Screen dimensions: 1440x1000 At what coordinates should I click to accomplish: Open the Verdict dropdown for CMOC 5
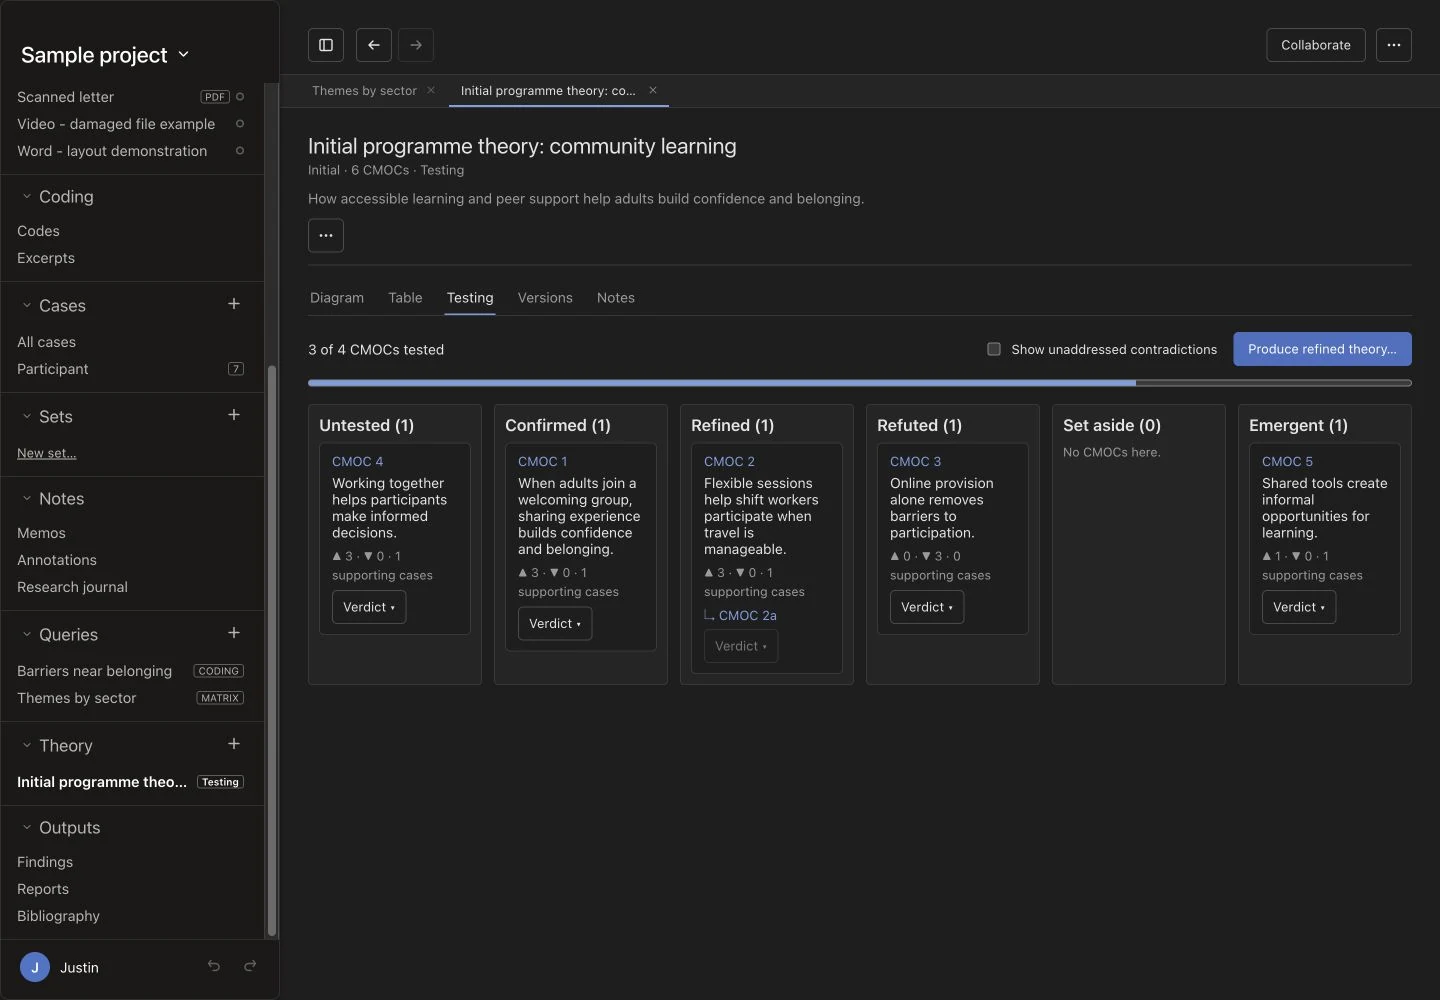pyautogui.click(x=1299, y=607)
